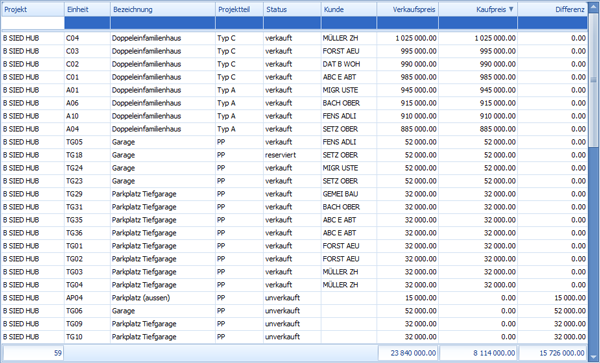600x363 pixels.
Task: Select unit TG09 cell
Action: pyautogui.click(x=87, y=324)
